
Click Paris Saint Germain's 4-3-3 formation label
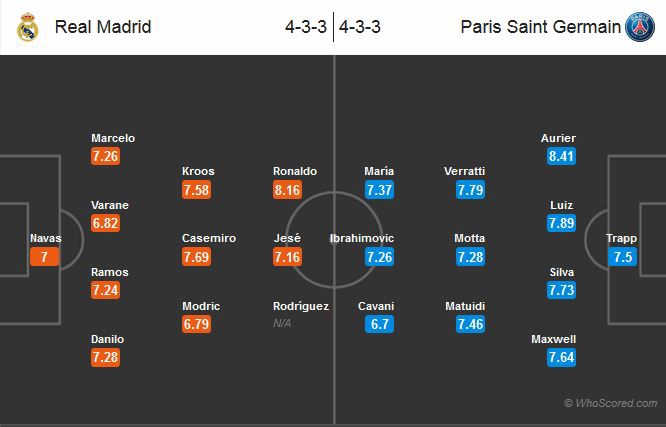click(361, 27)
